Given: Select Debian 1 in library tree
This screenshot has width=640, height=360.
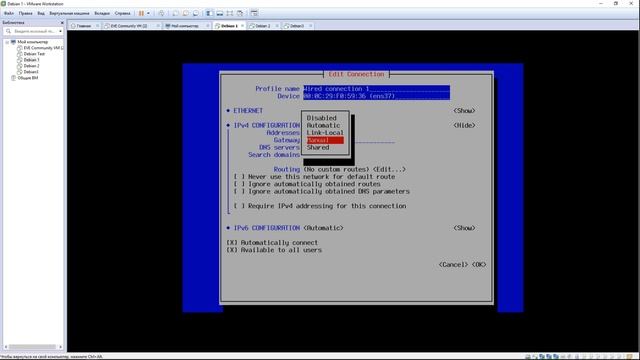Looking at the screenshot, I should [x=31, y=60].
